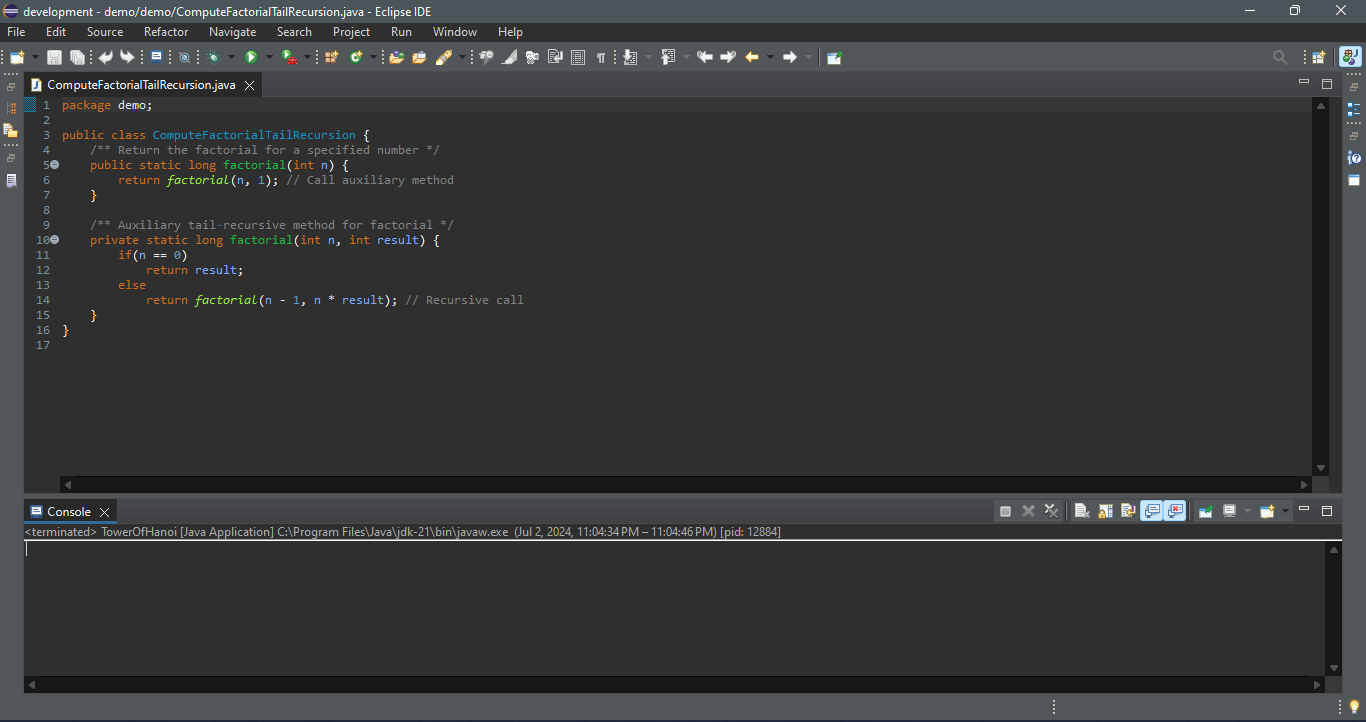The height and width of the screenshot is (722, 1366).
Task: Open the Open Console dropdown arrow
Action: 1285,511
